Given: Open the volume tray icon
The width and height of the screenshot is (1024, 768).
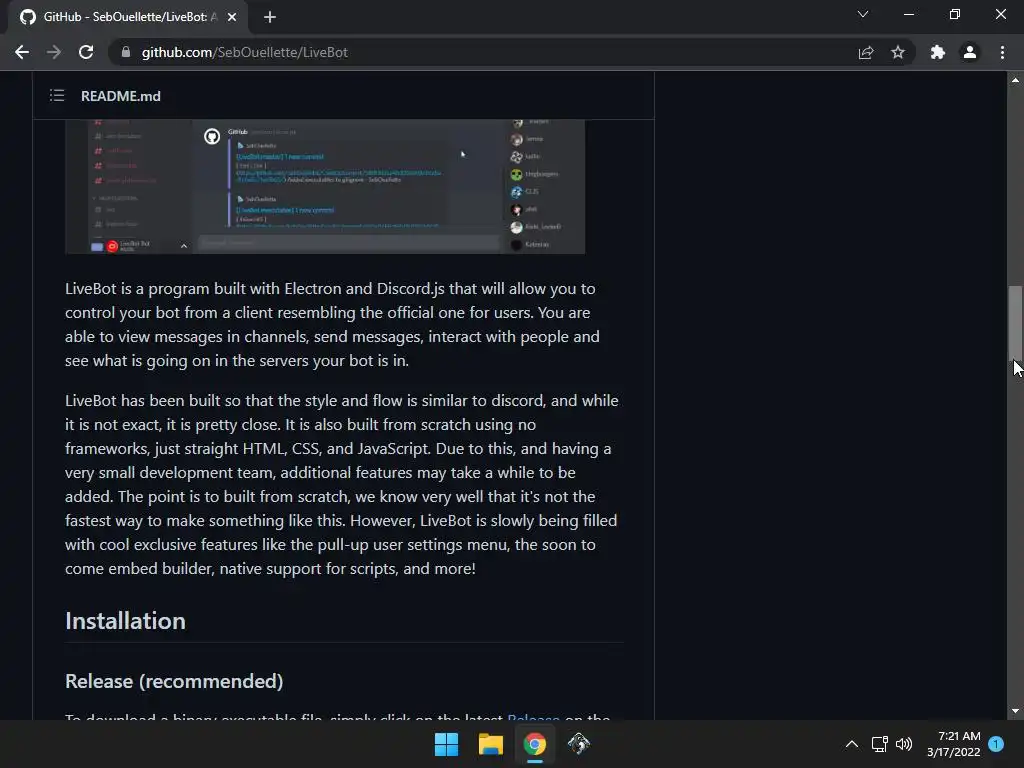Looking at the screenshot, I should coord(904,744).
